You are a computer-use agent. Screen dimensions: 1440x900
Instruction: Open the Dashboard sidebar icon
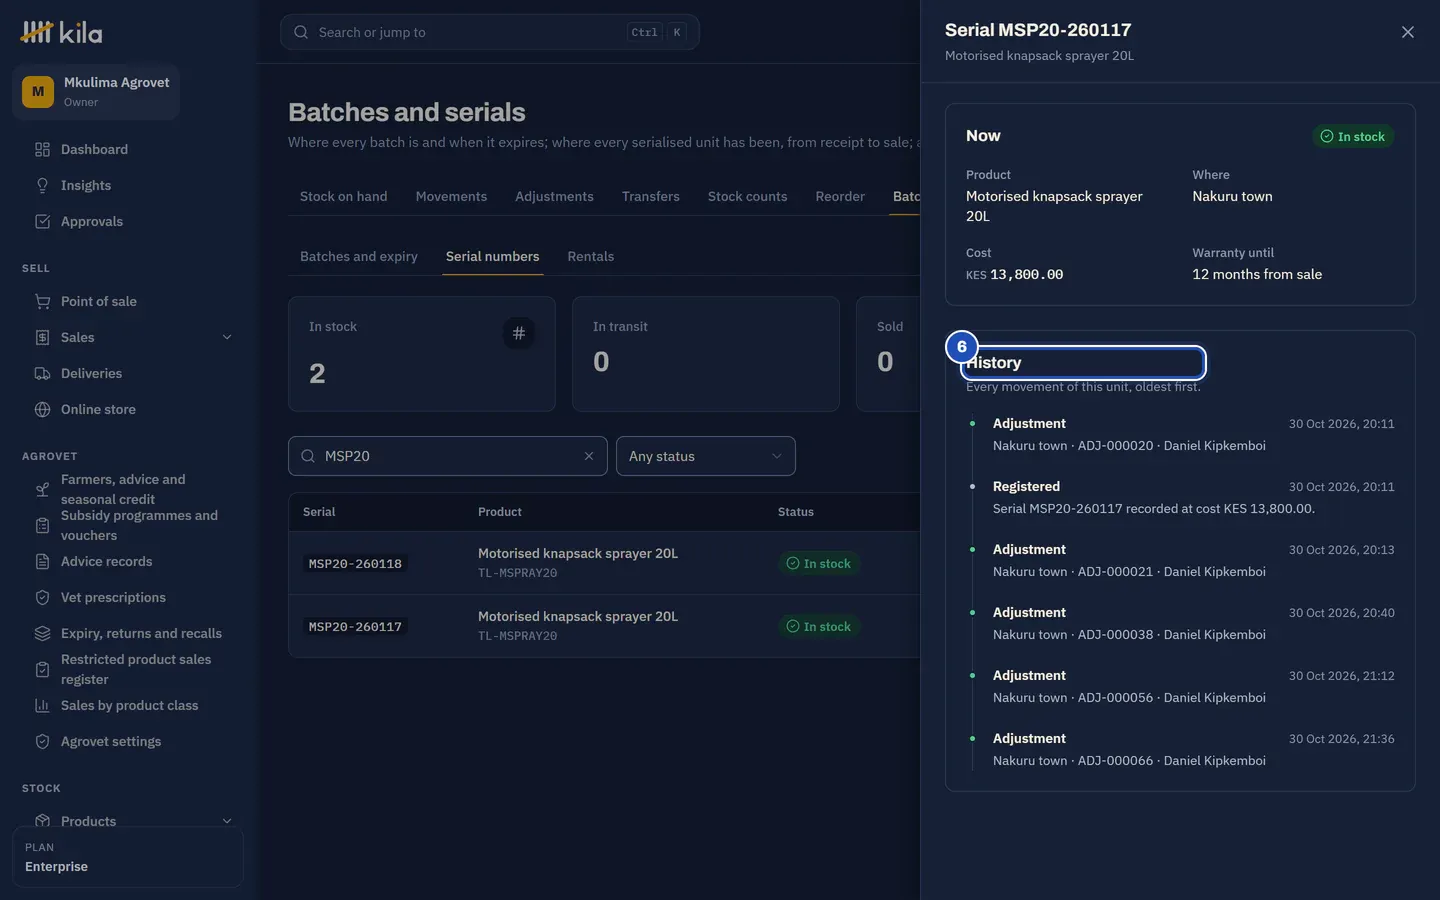[42, 150]
